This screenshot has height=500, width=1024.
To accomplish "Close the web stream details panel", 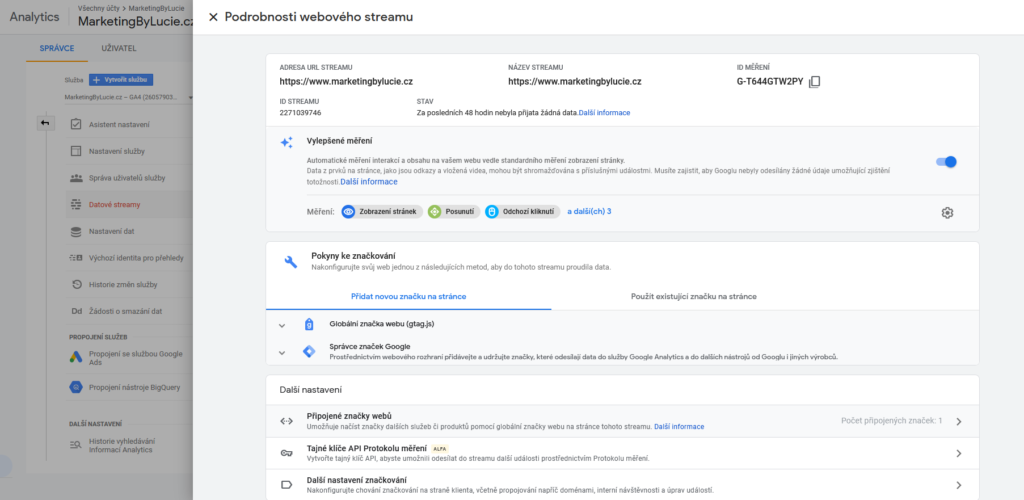I will pyautogui.click(x=213, y=17).
